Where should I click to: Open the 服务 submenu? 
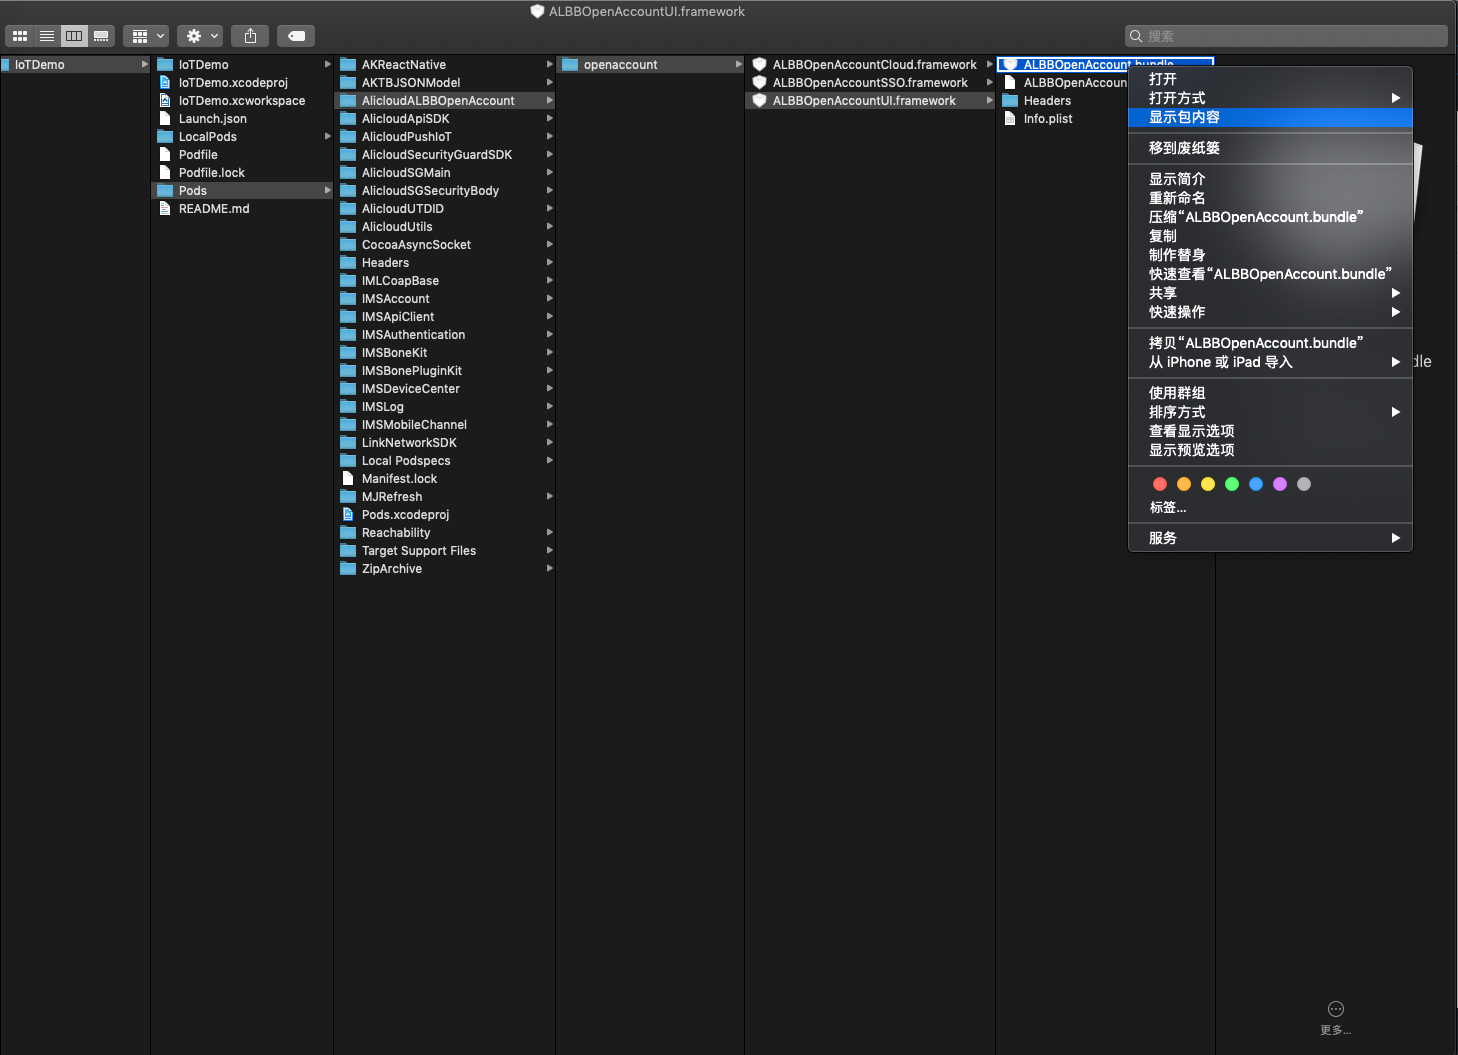[x=1270, y=538]
